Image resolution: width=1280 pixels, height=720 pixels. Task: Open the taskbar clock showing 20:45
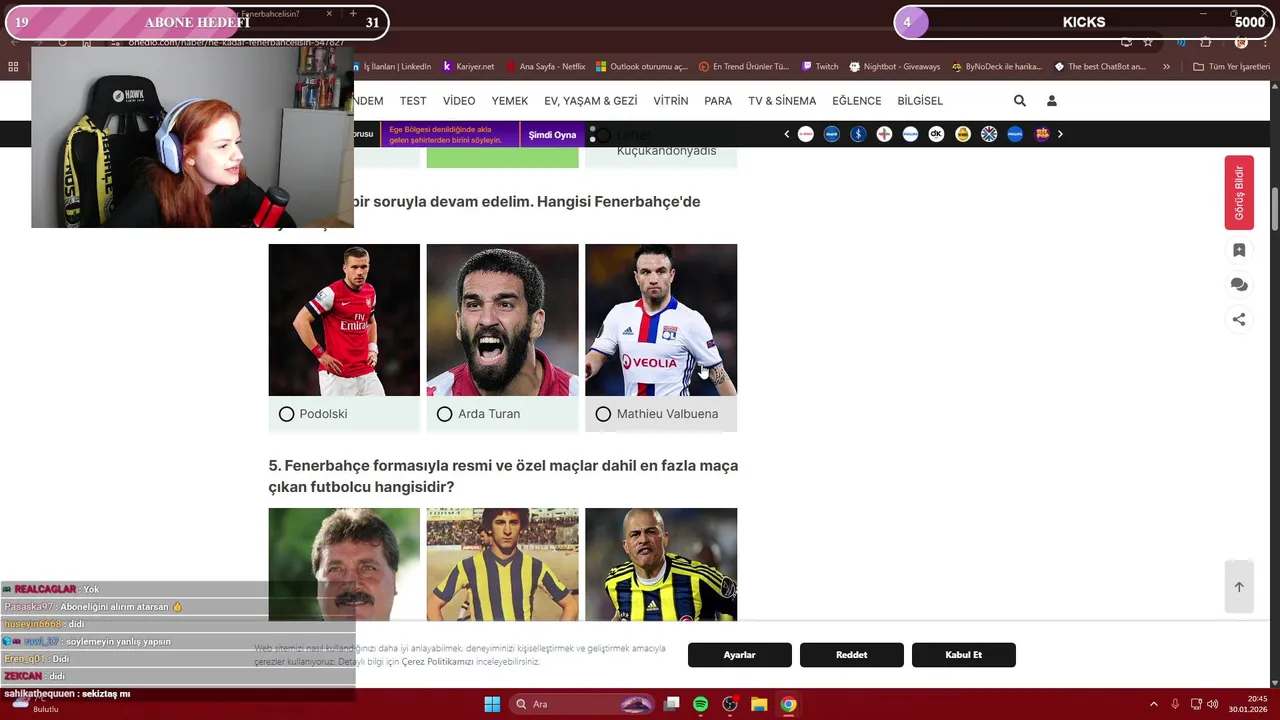pos(1248,704)
